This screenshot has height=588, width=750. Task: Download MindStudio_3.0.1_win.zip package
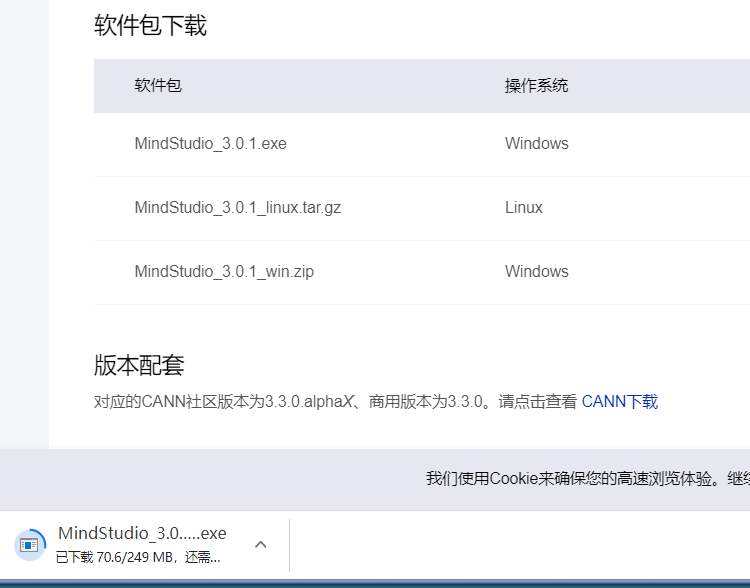(x=224, y=272)
